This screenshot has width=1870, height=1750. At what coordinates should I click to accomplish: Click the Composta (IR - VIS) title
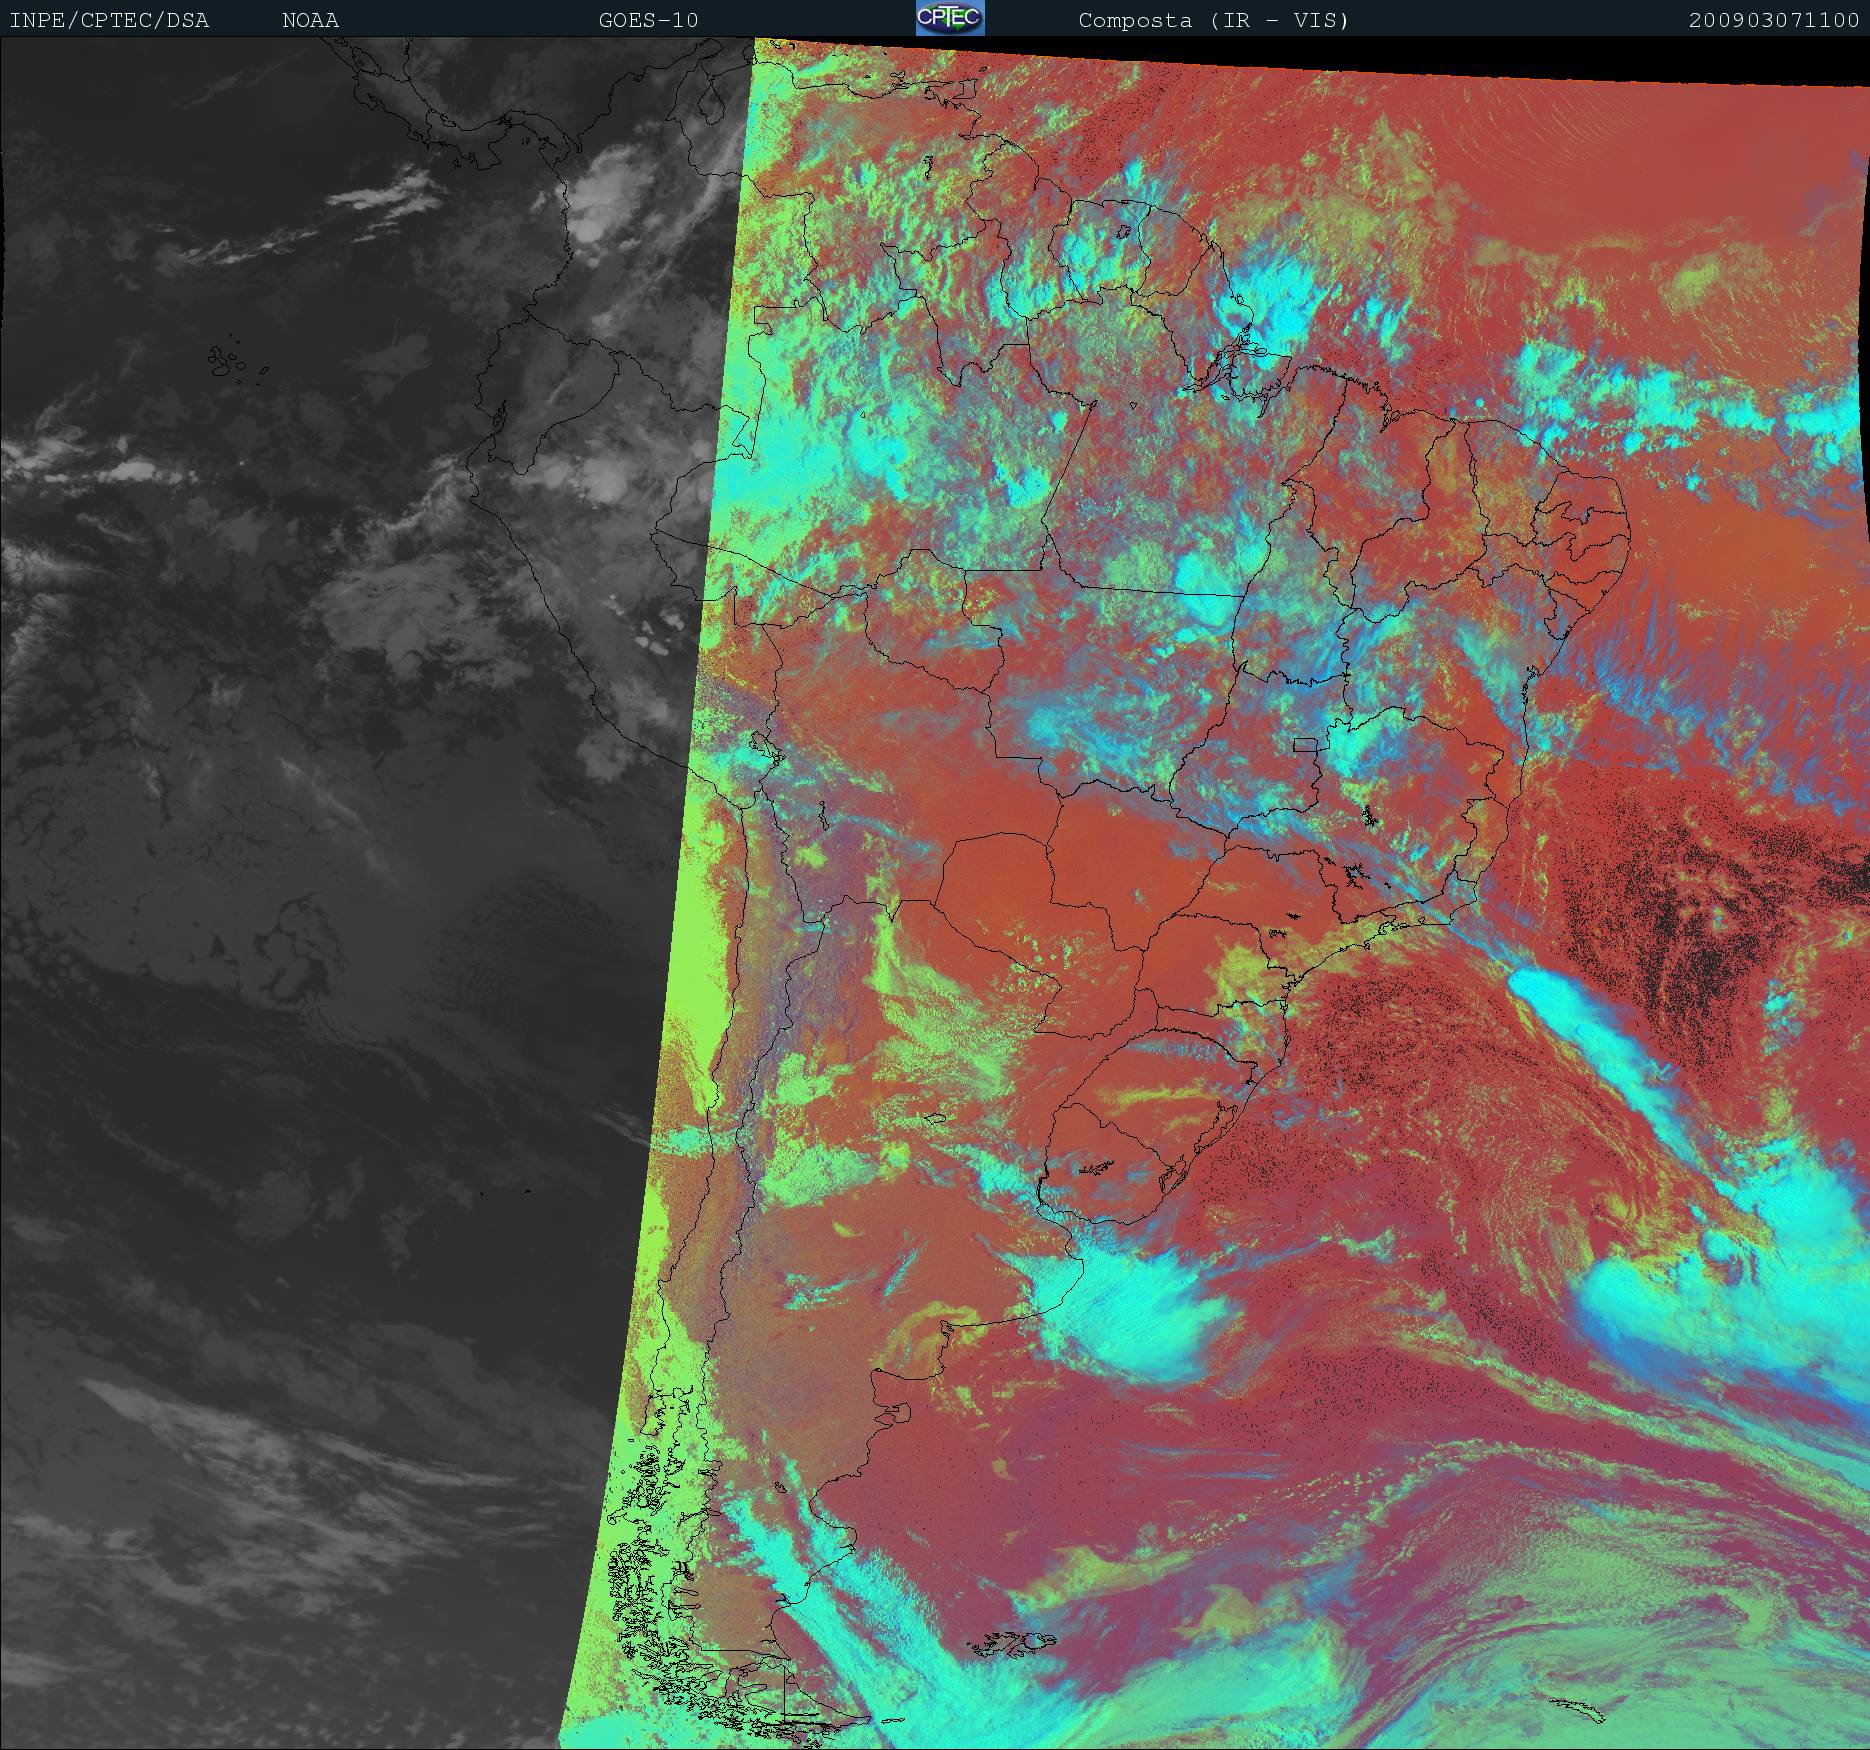click(x=1214, y=20)
